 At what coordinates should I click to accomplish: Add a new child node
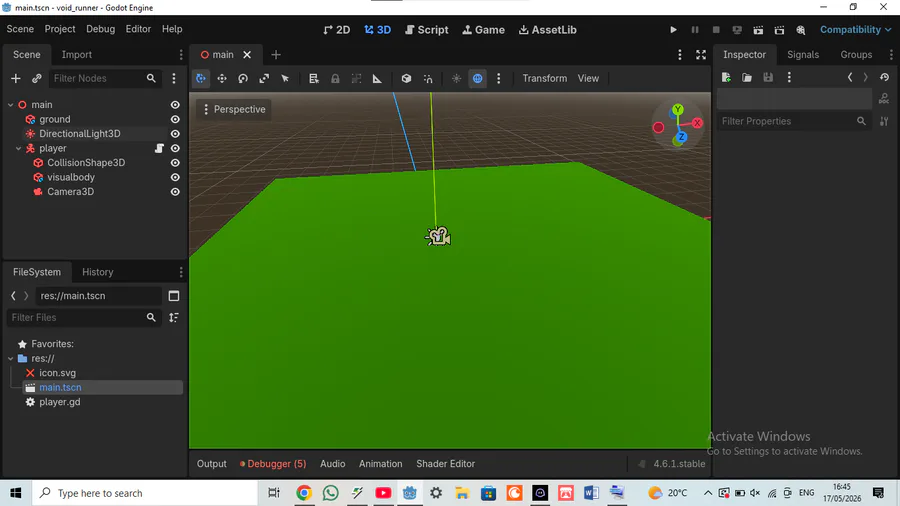pos(15,78)
